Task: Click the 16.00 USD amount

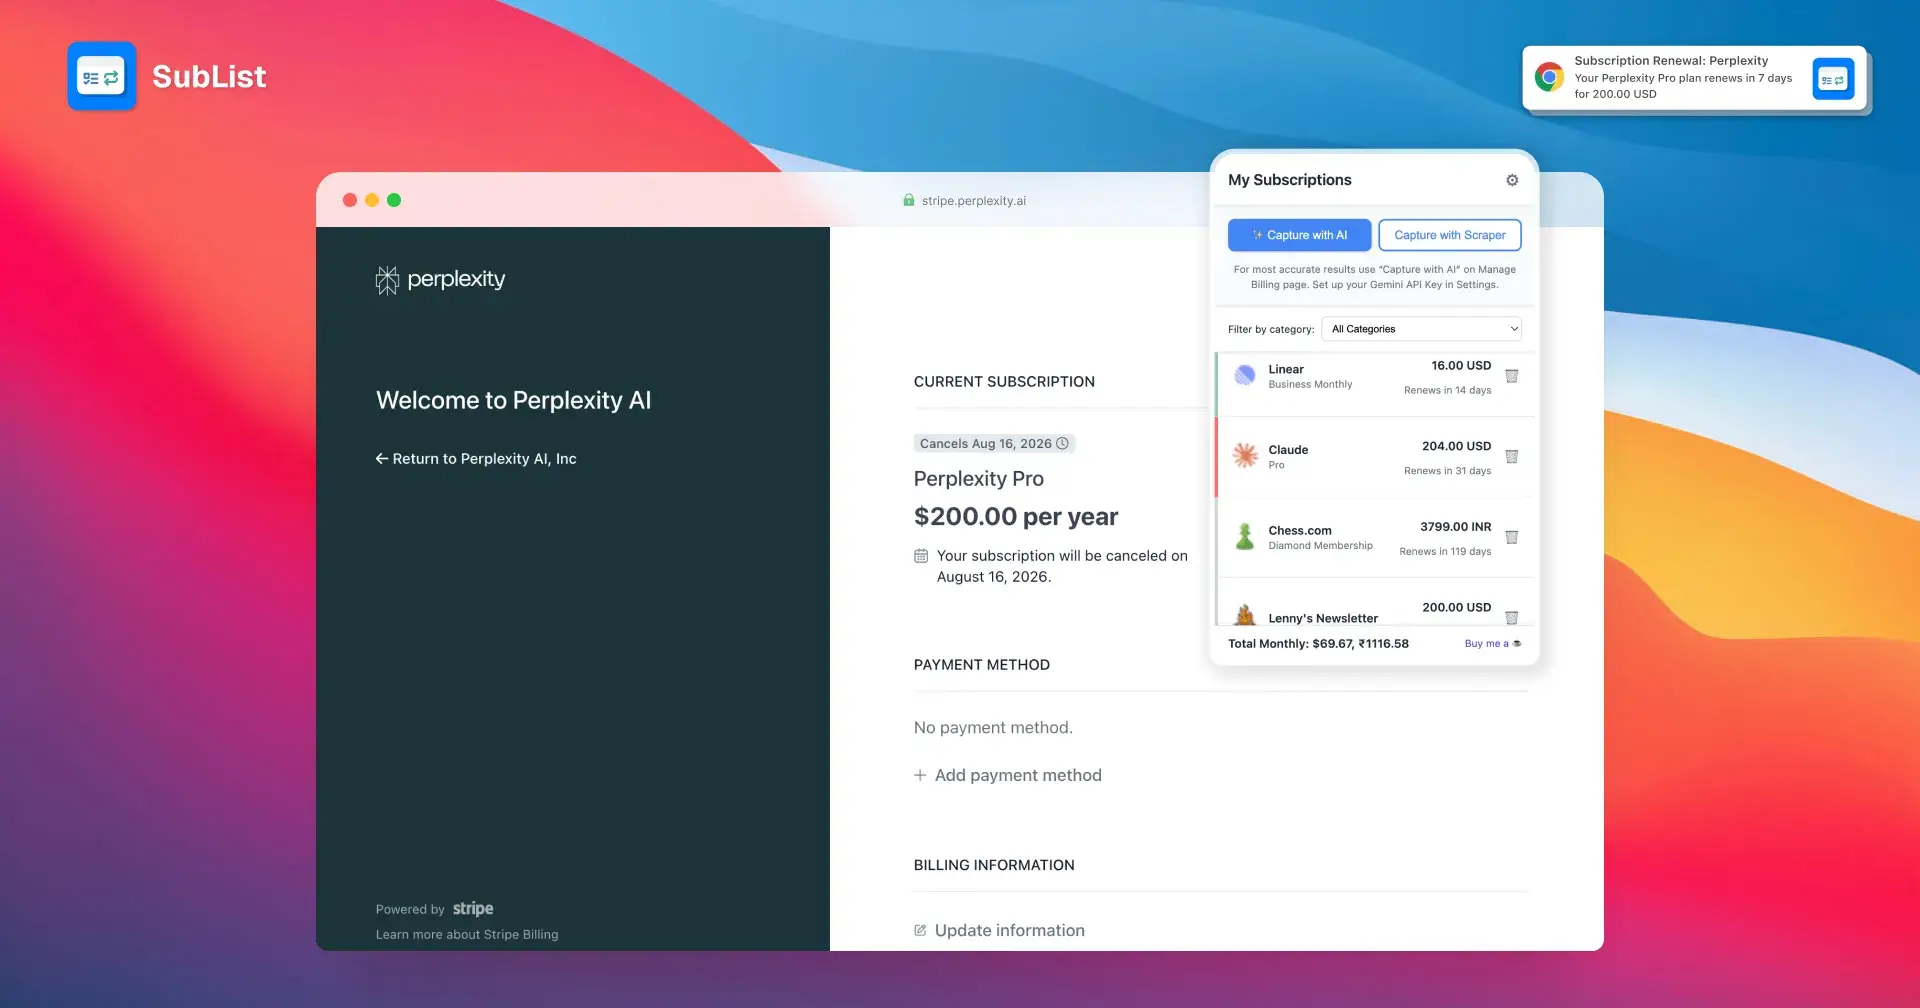Action: pos(1461,366)
